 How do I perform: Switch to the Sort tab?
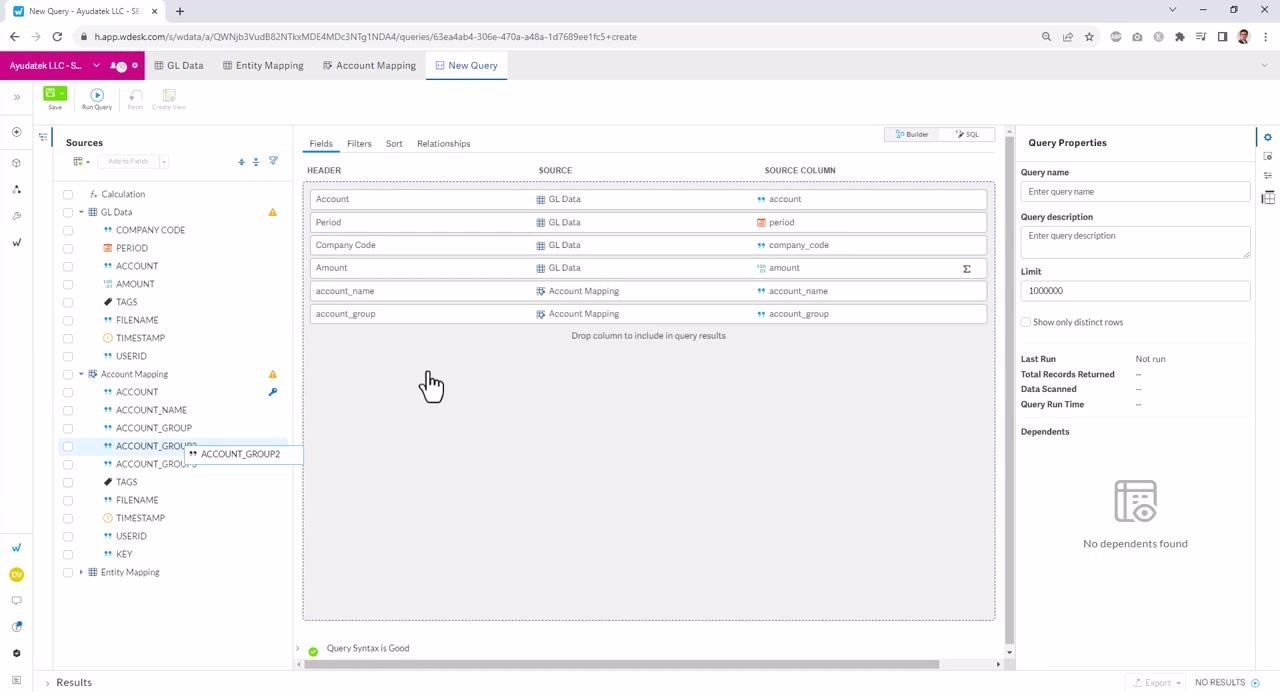point(394,144)
